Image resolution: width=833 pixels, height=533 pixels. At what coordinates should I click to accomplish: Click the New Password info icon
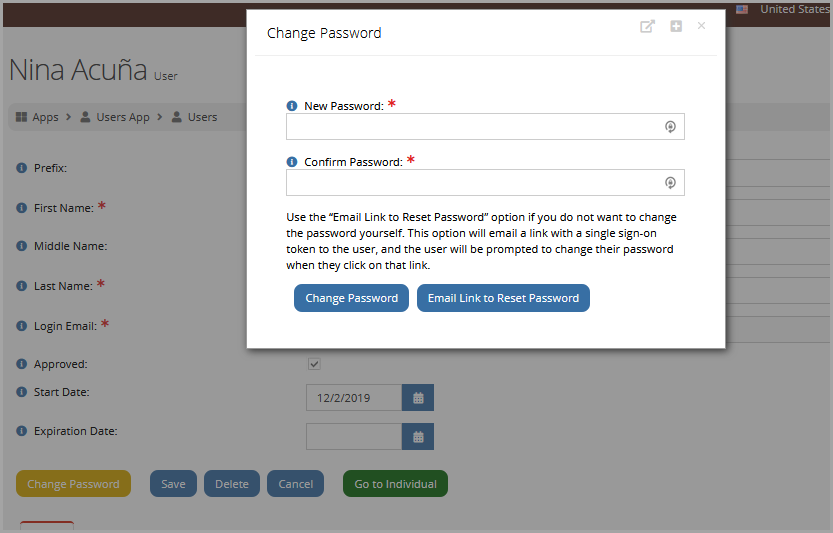click(x=292, y=106)
